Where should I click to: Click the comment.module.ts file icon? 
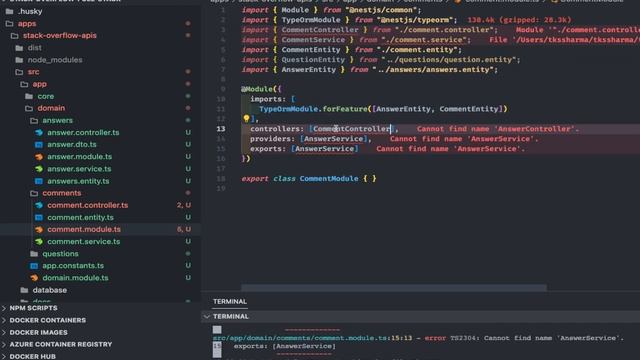(39, 229)
